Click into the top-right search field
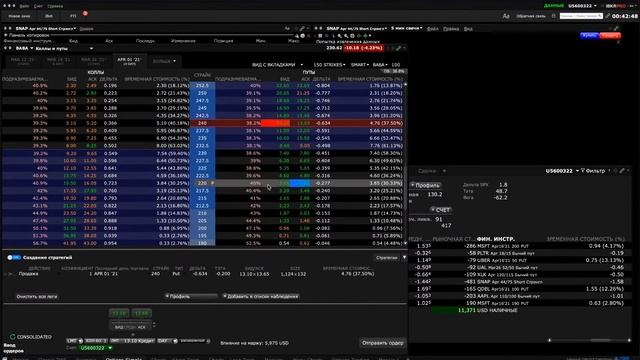 581,16
